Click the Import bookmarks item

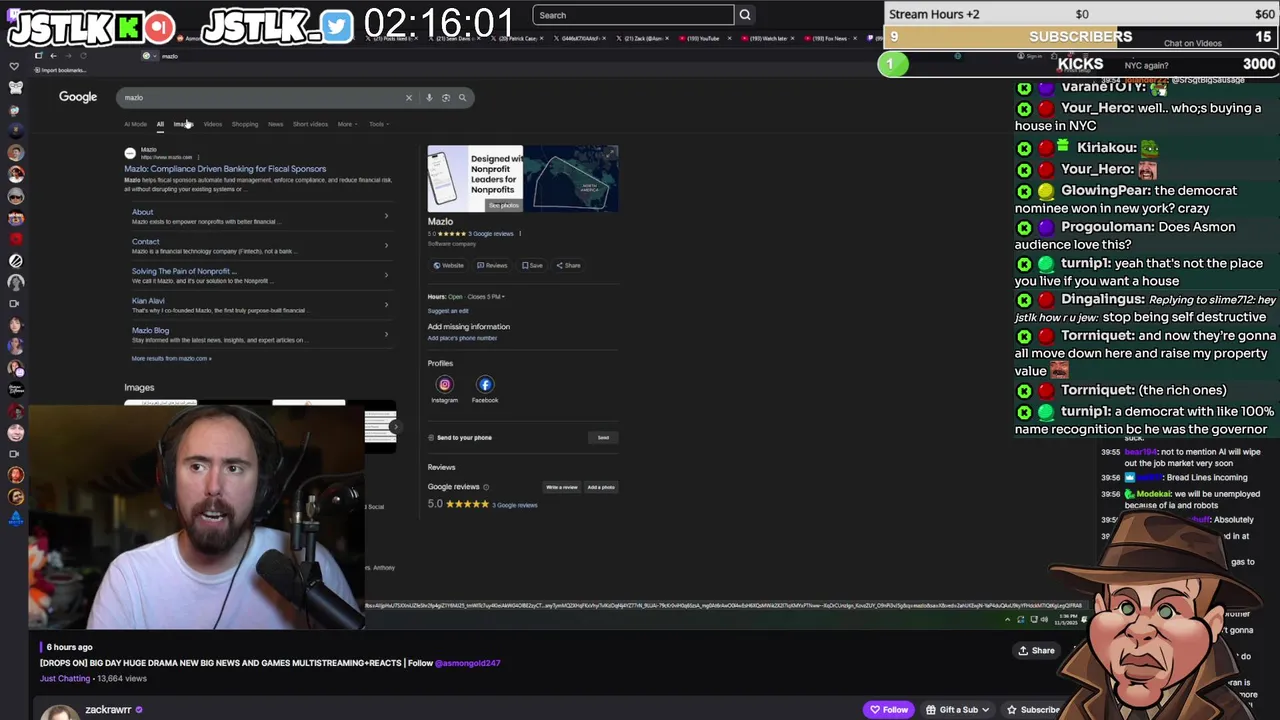pos(61,70)
